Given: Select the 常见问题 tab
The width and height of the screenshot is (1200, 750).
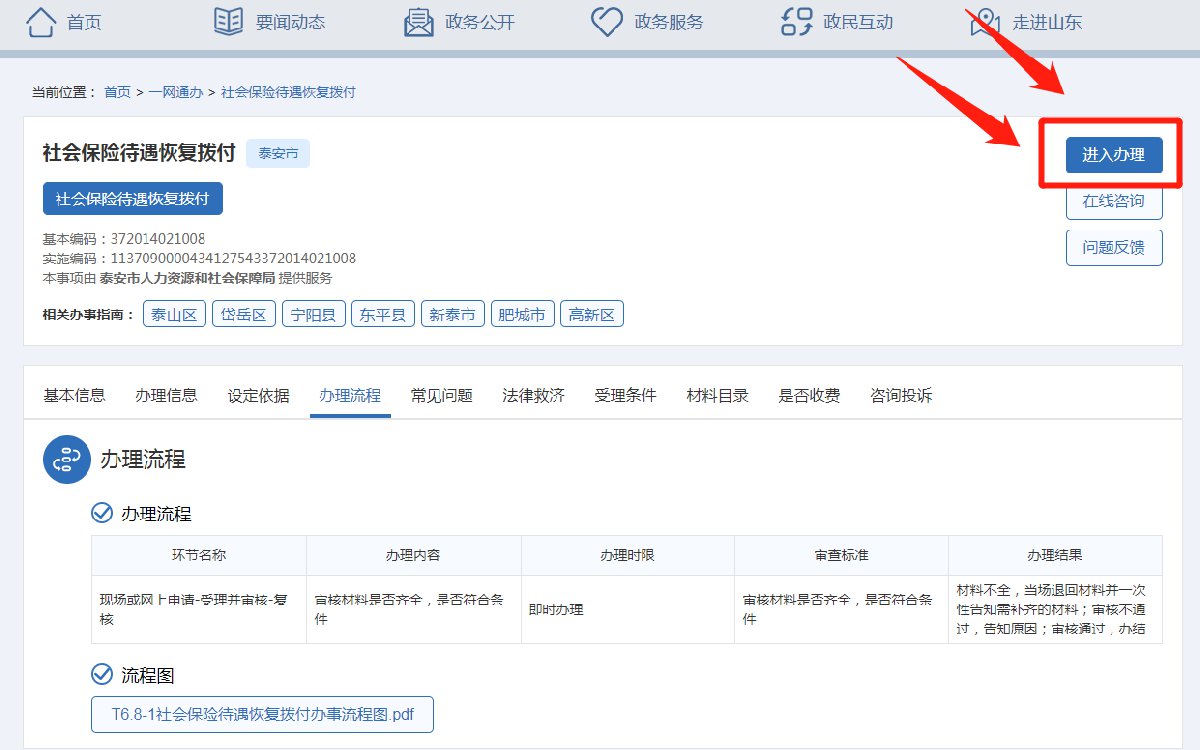Looking at the screenshot, I should pos(441,395).
